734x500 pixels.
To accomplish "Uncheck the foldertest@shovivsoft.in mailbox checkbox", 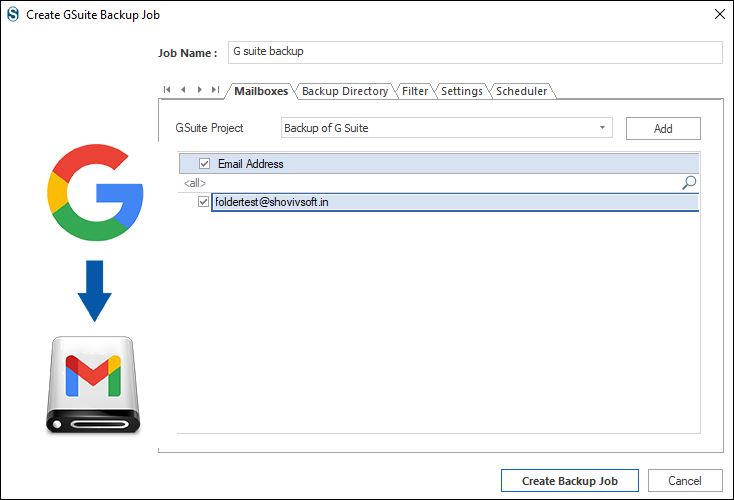I will [203, 202].
